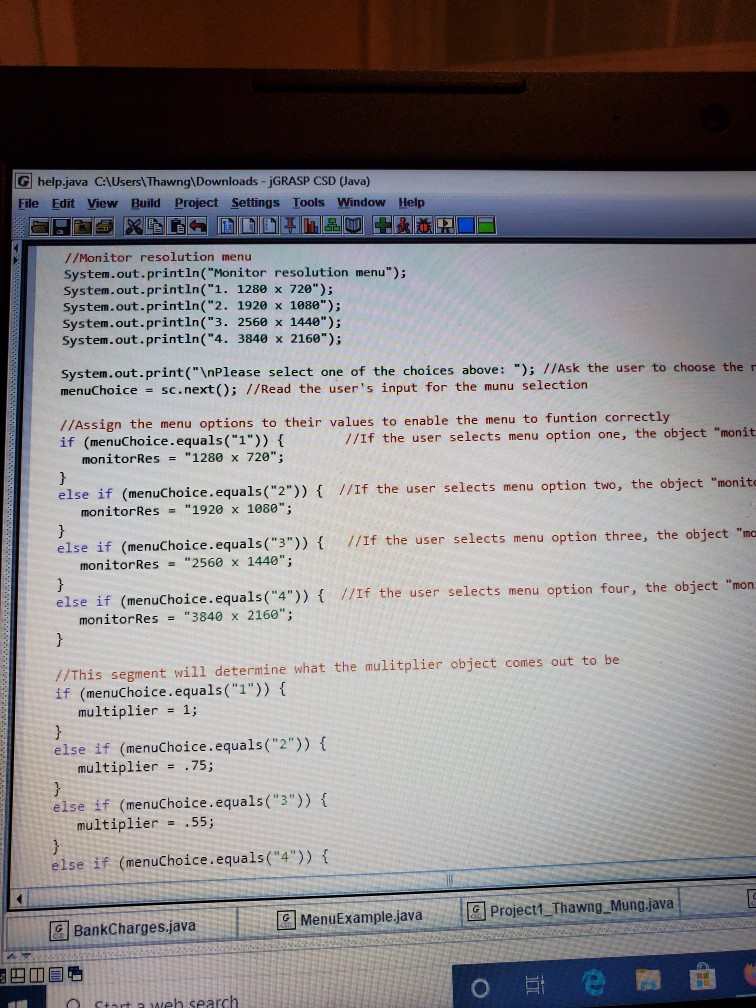Click the Copy icon in the toolbar
The image size is (756, 1008).
156,226
